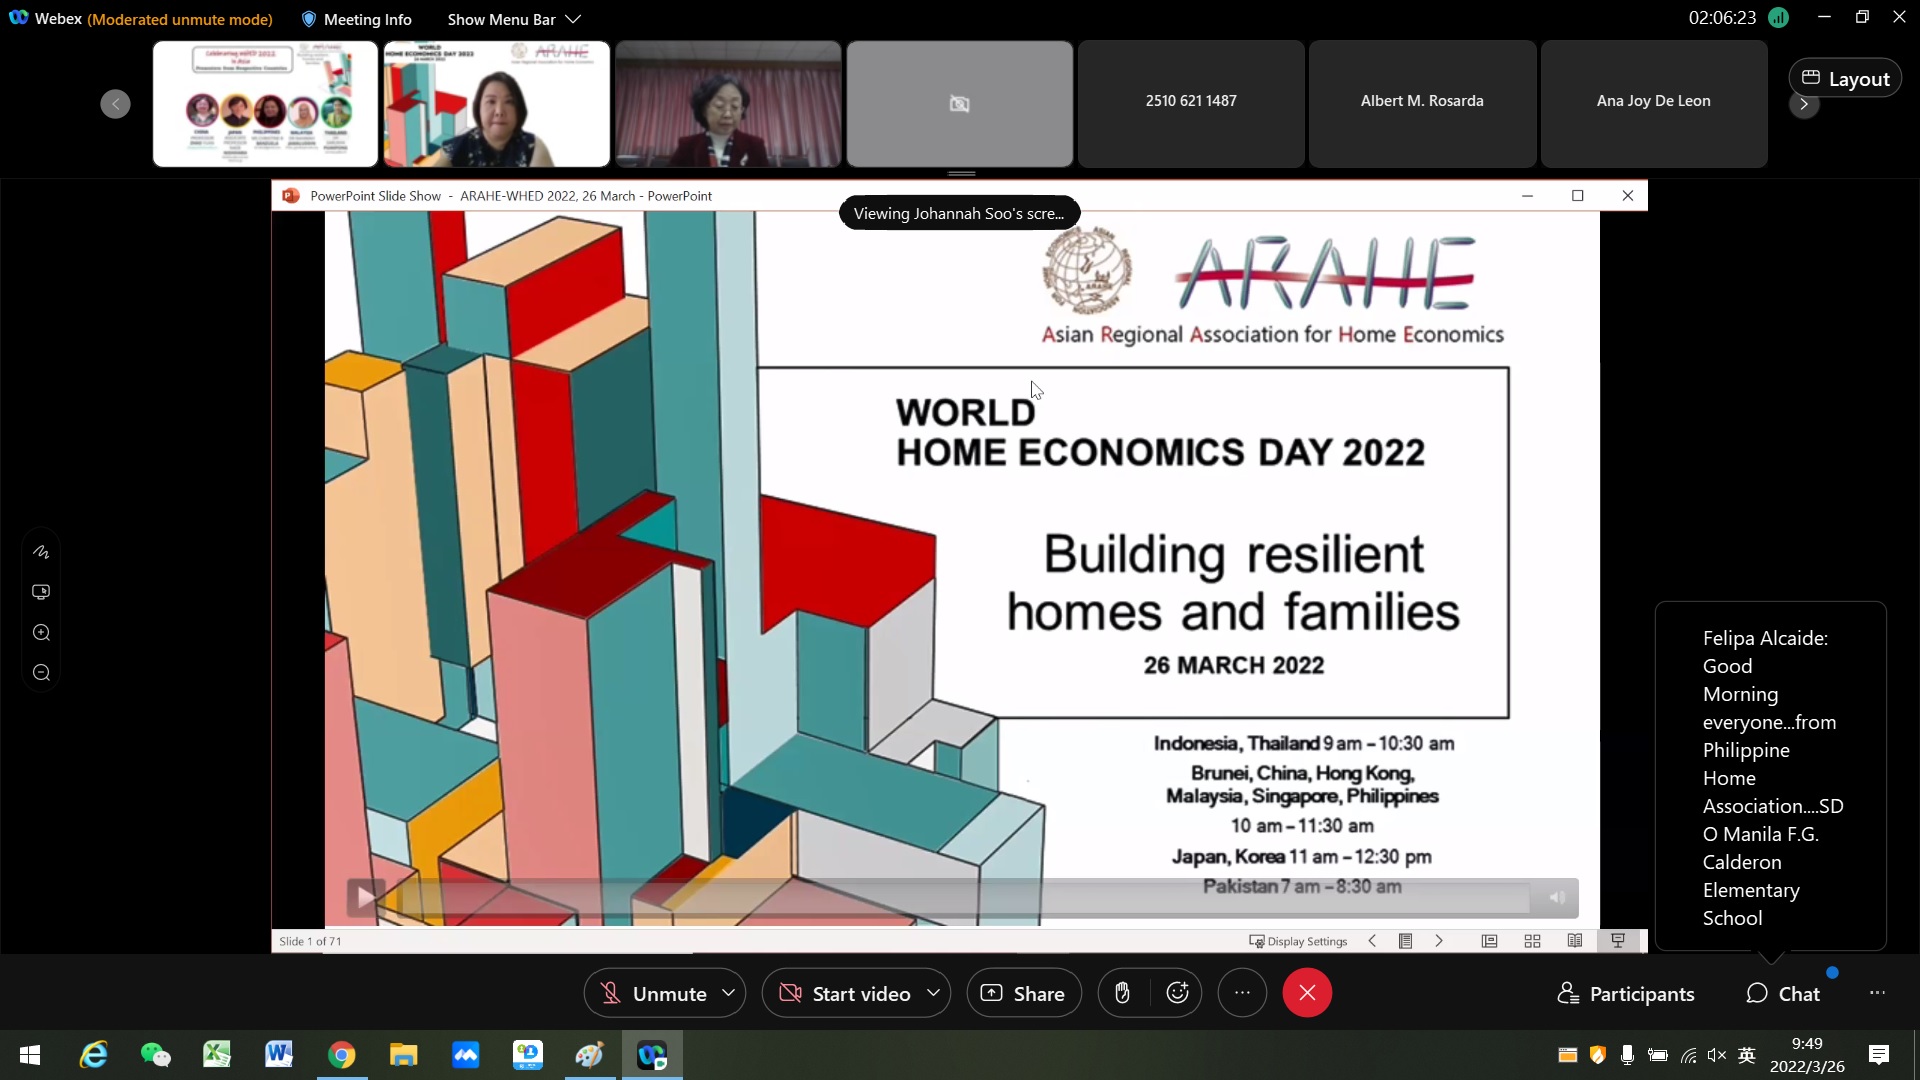Click the red leave meeting button
This screenshot has height=1080, width=1920.
[1306, 993]
